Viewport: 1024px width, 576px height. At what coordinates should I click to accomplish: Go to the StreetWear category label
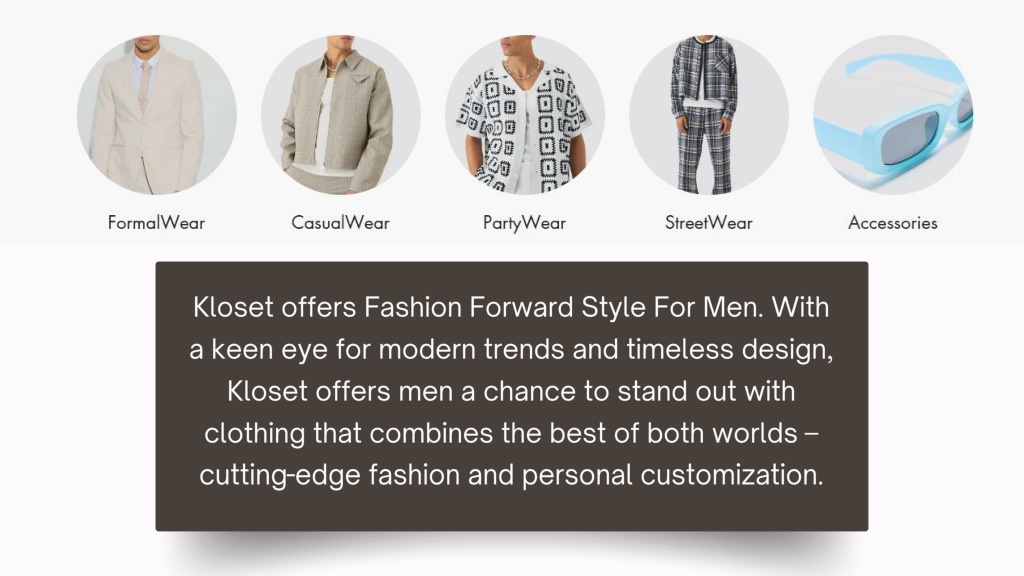[x=709, y=223]
